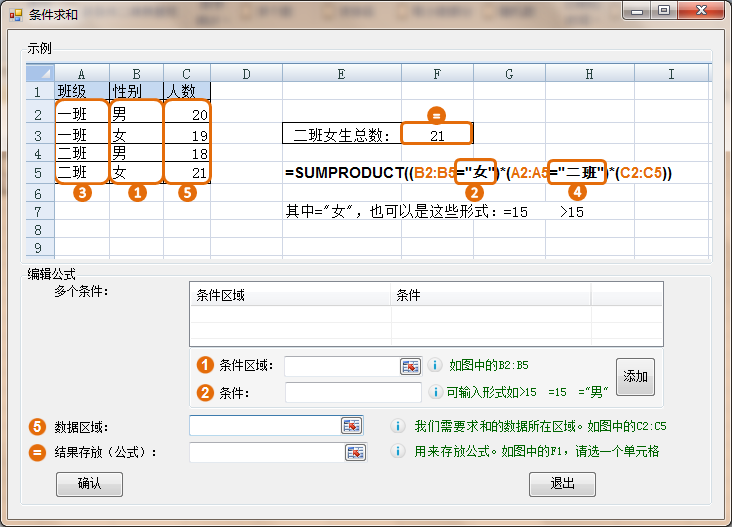This screenshot has width=732, height=527.
Task: Click range picker icon for 数据区域 field
Action: click(x=351, y=426)
